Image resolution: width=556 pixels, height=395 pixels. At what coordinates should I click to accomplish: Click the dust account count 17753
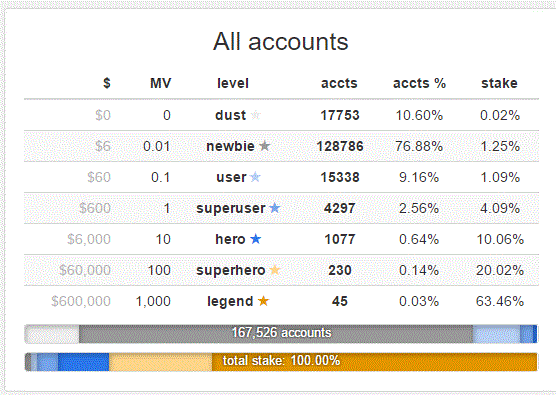[x=340, y=115]
